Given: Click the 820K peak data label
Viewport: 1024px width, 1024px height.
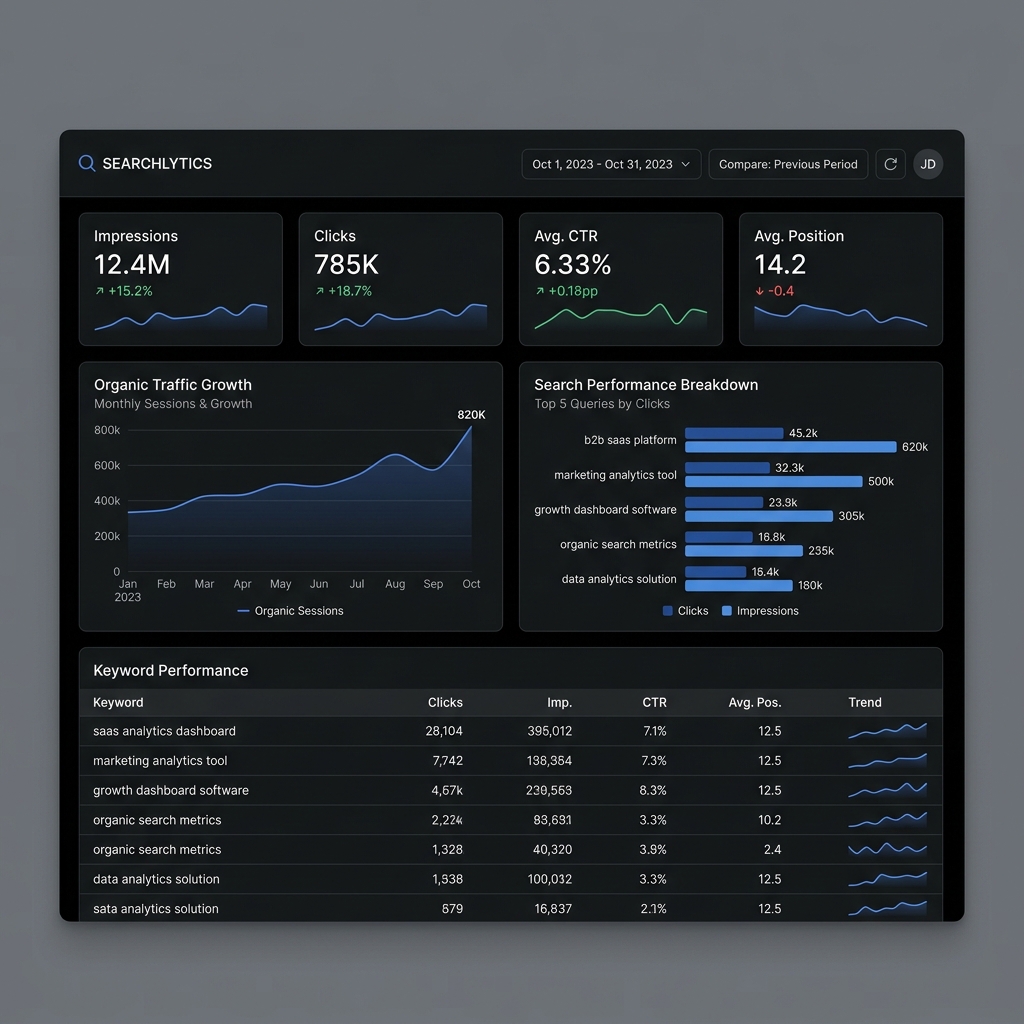Looking at the screenshot, I should point(471,415).
